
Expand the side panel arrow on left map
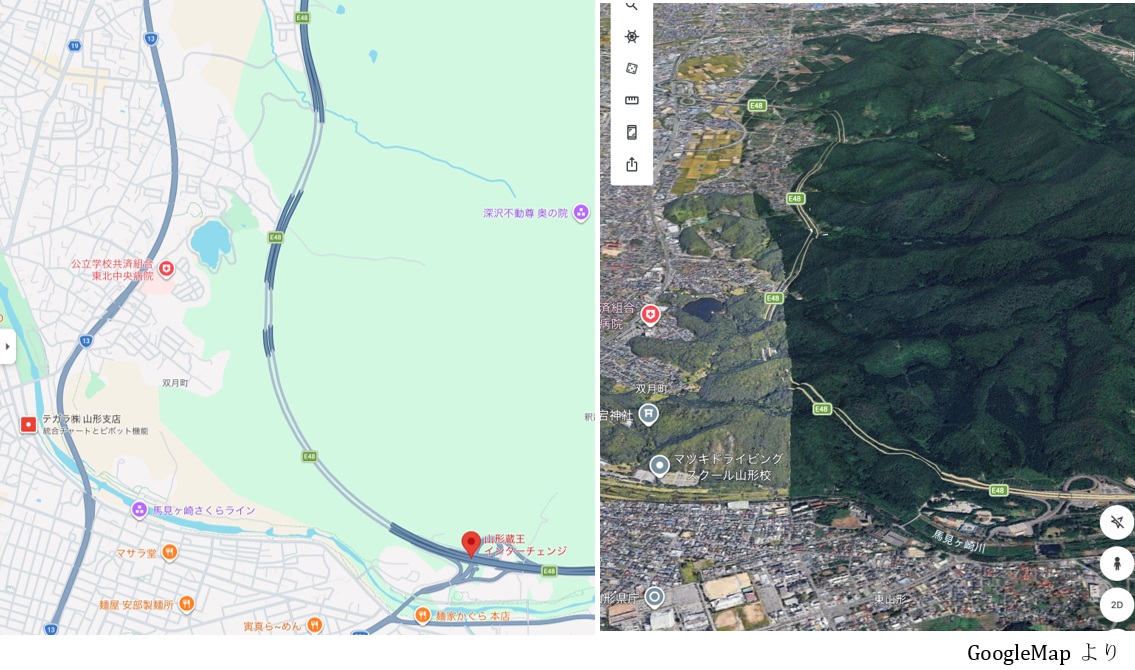pos(7,347)
